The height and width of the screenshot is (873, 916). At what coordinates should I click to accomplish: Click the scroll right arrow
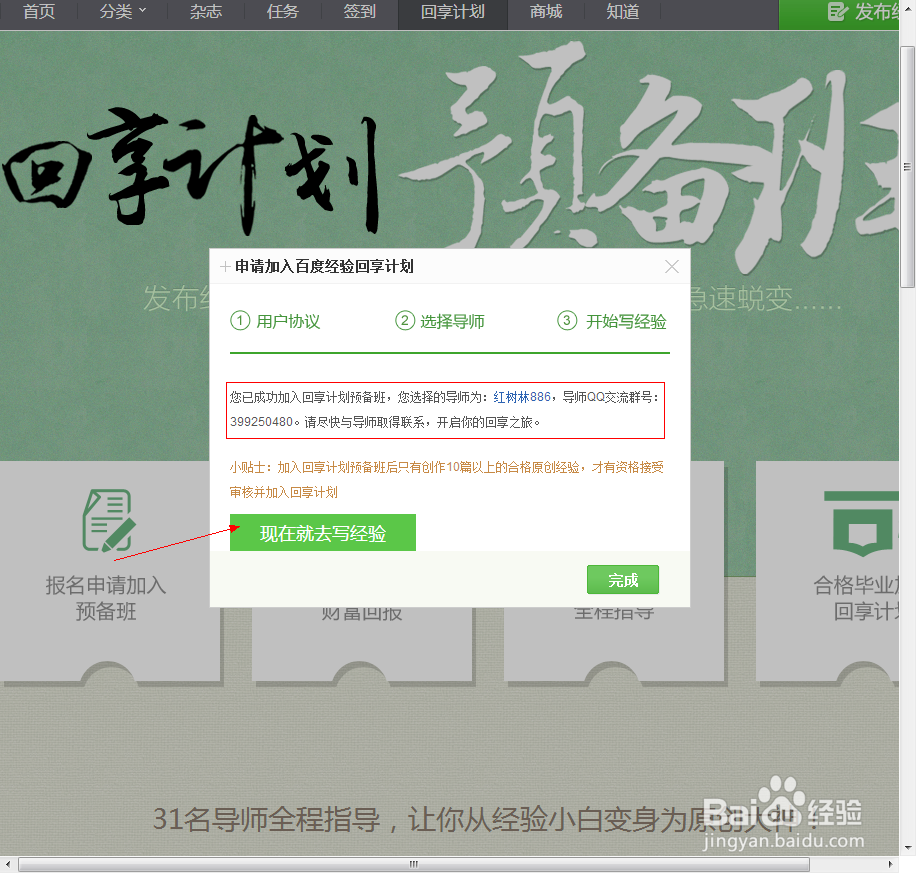[890, 864]
